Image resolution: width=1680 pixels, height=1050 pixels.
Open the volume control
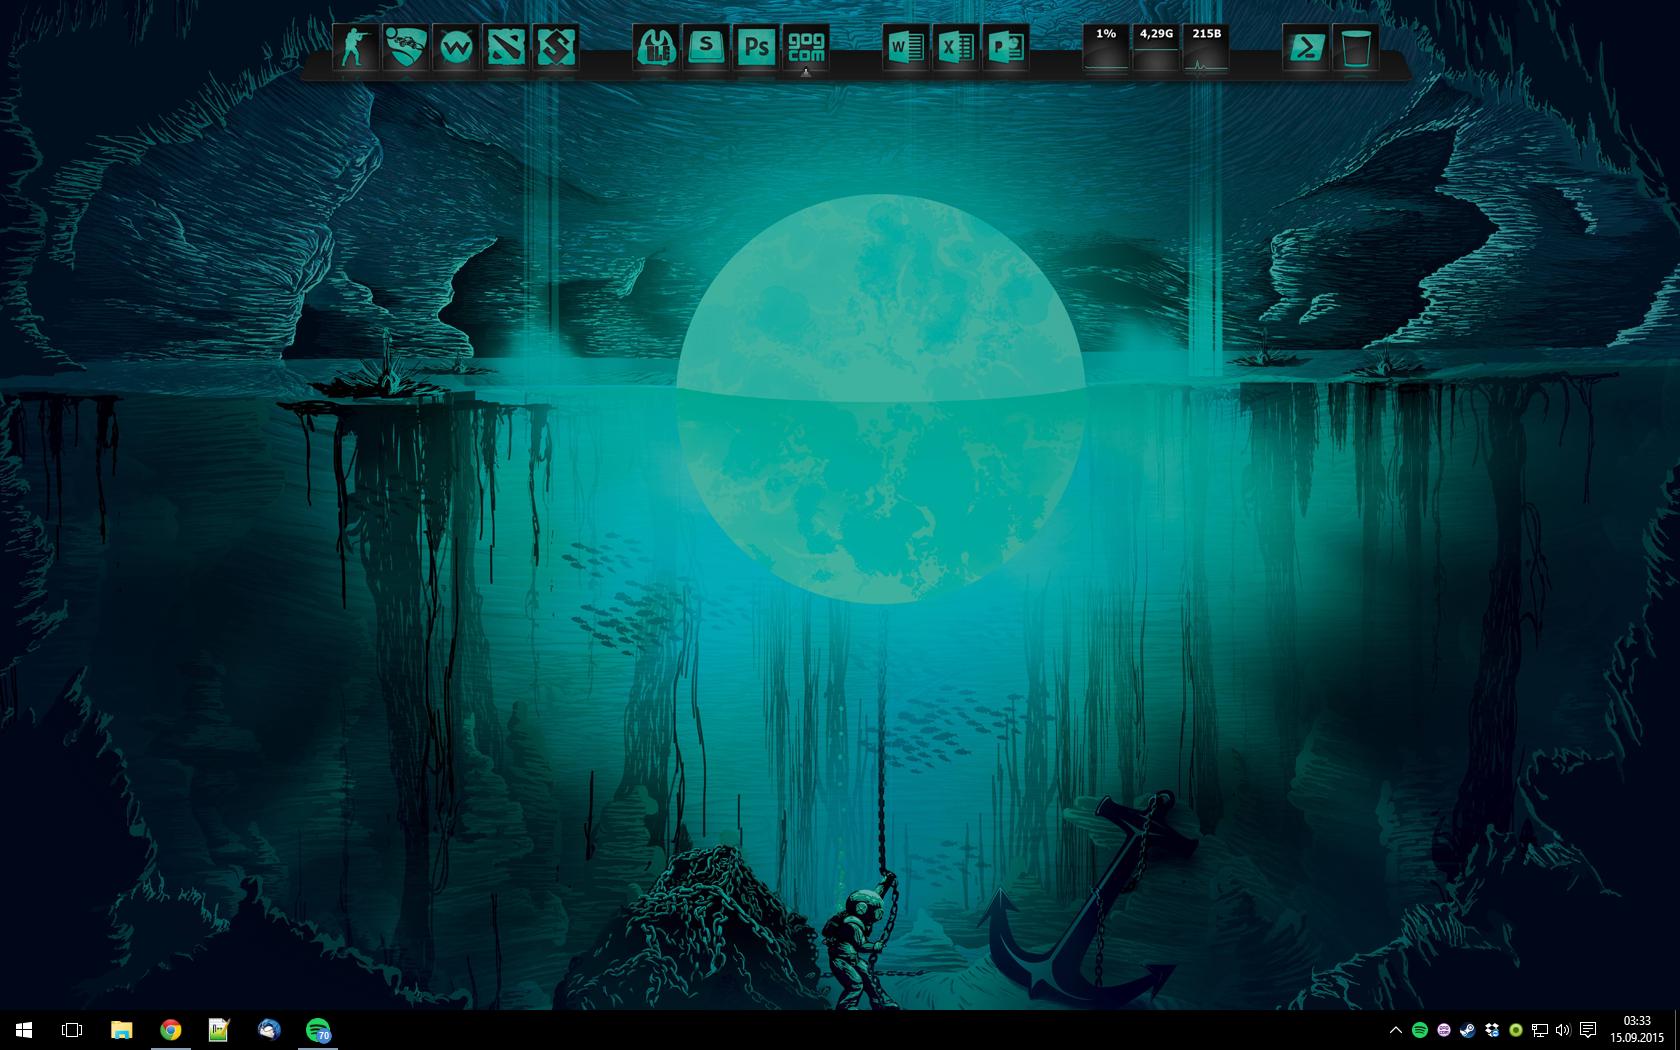tap(1563, 1030)
